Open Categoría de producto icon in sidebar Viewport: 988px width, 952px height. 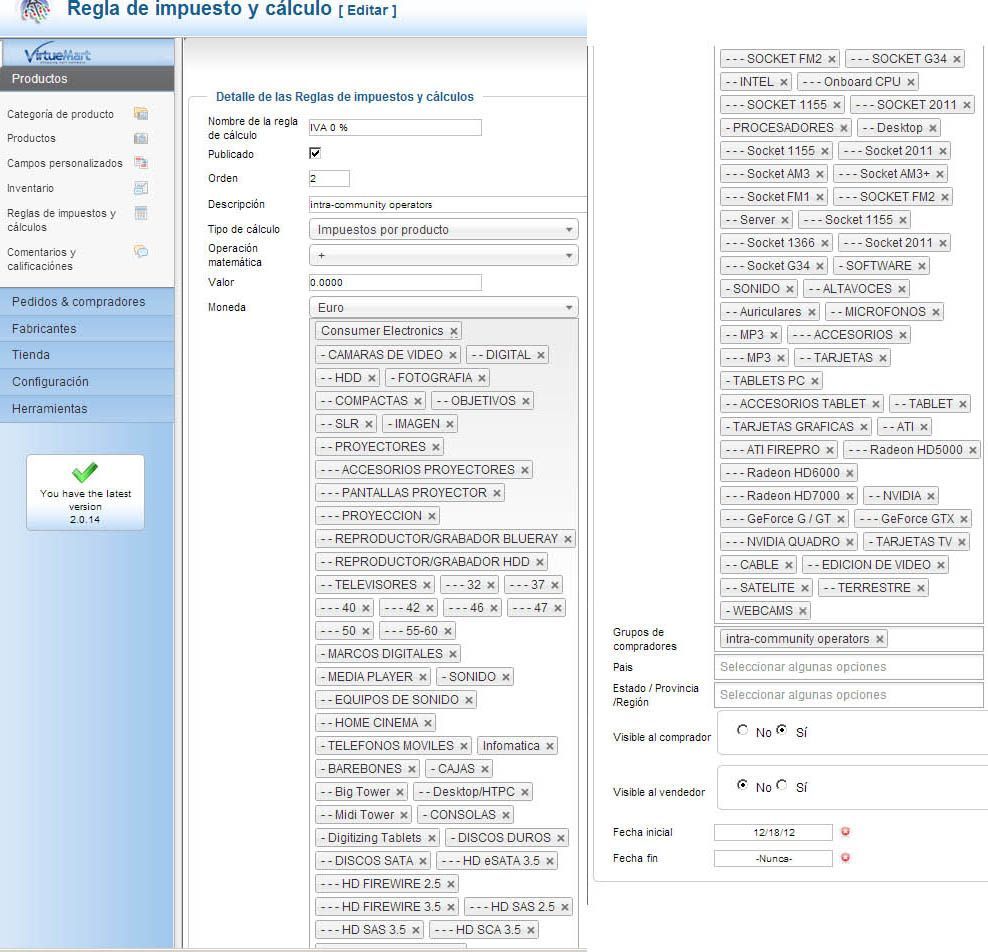point(141,113)
